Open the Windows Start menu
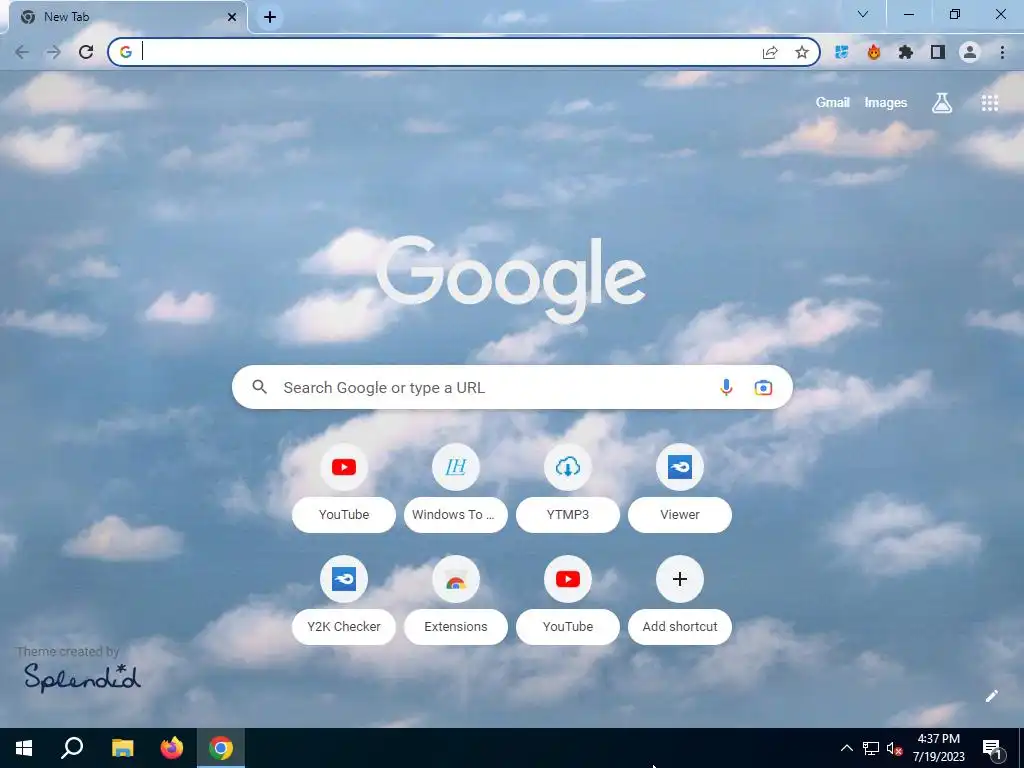Screen dimensions: 1024x768 point(24,748)
